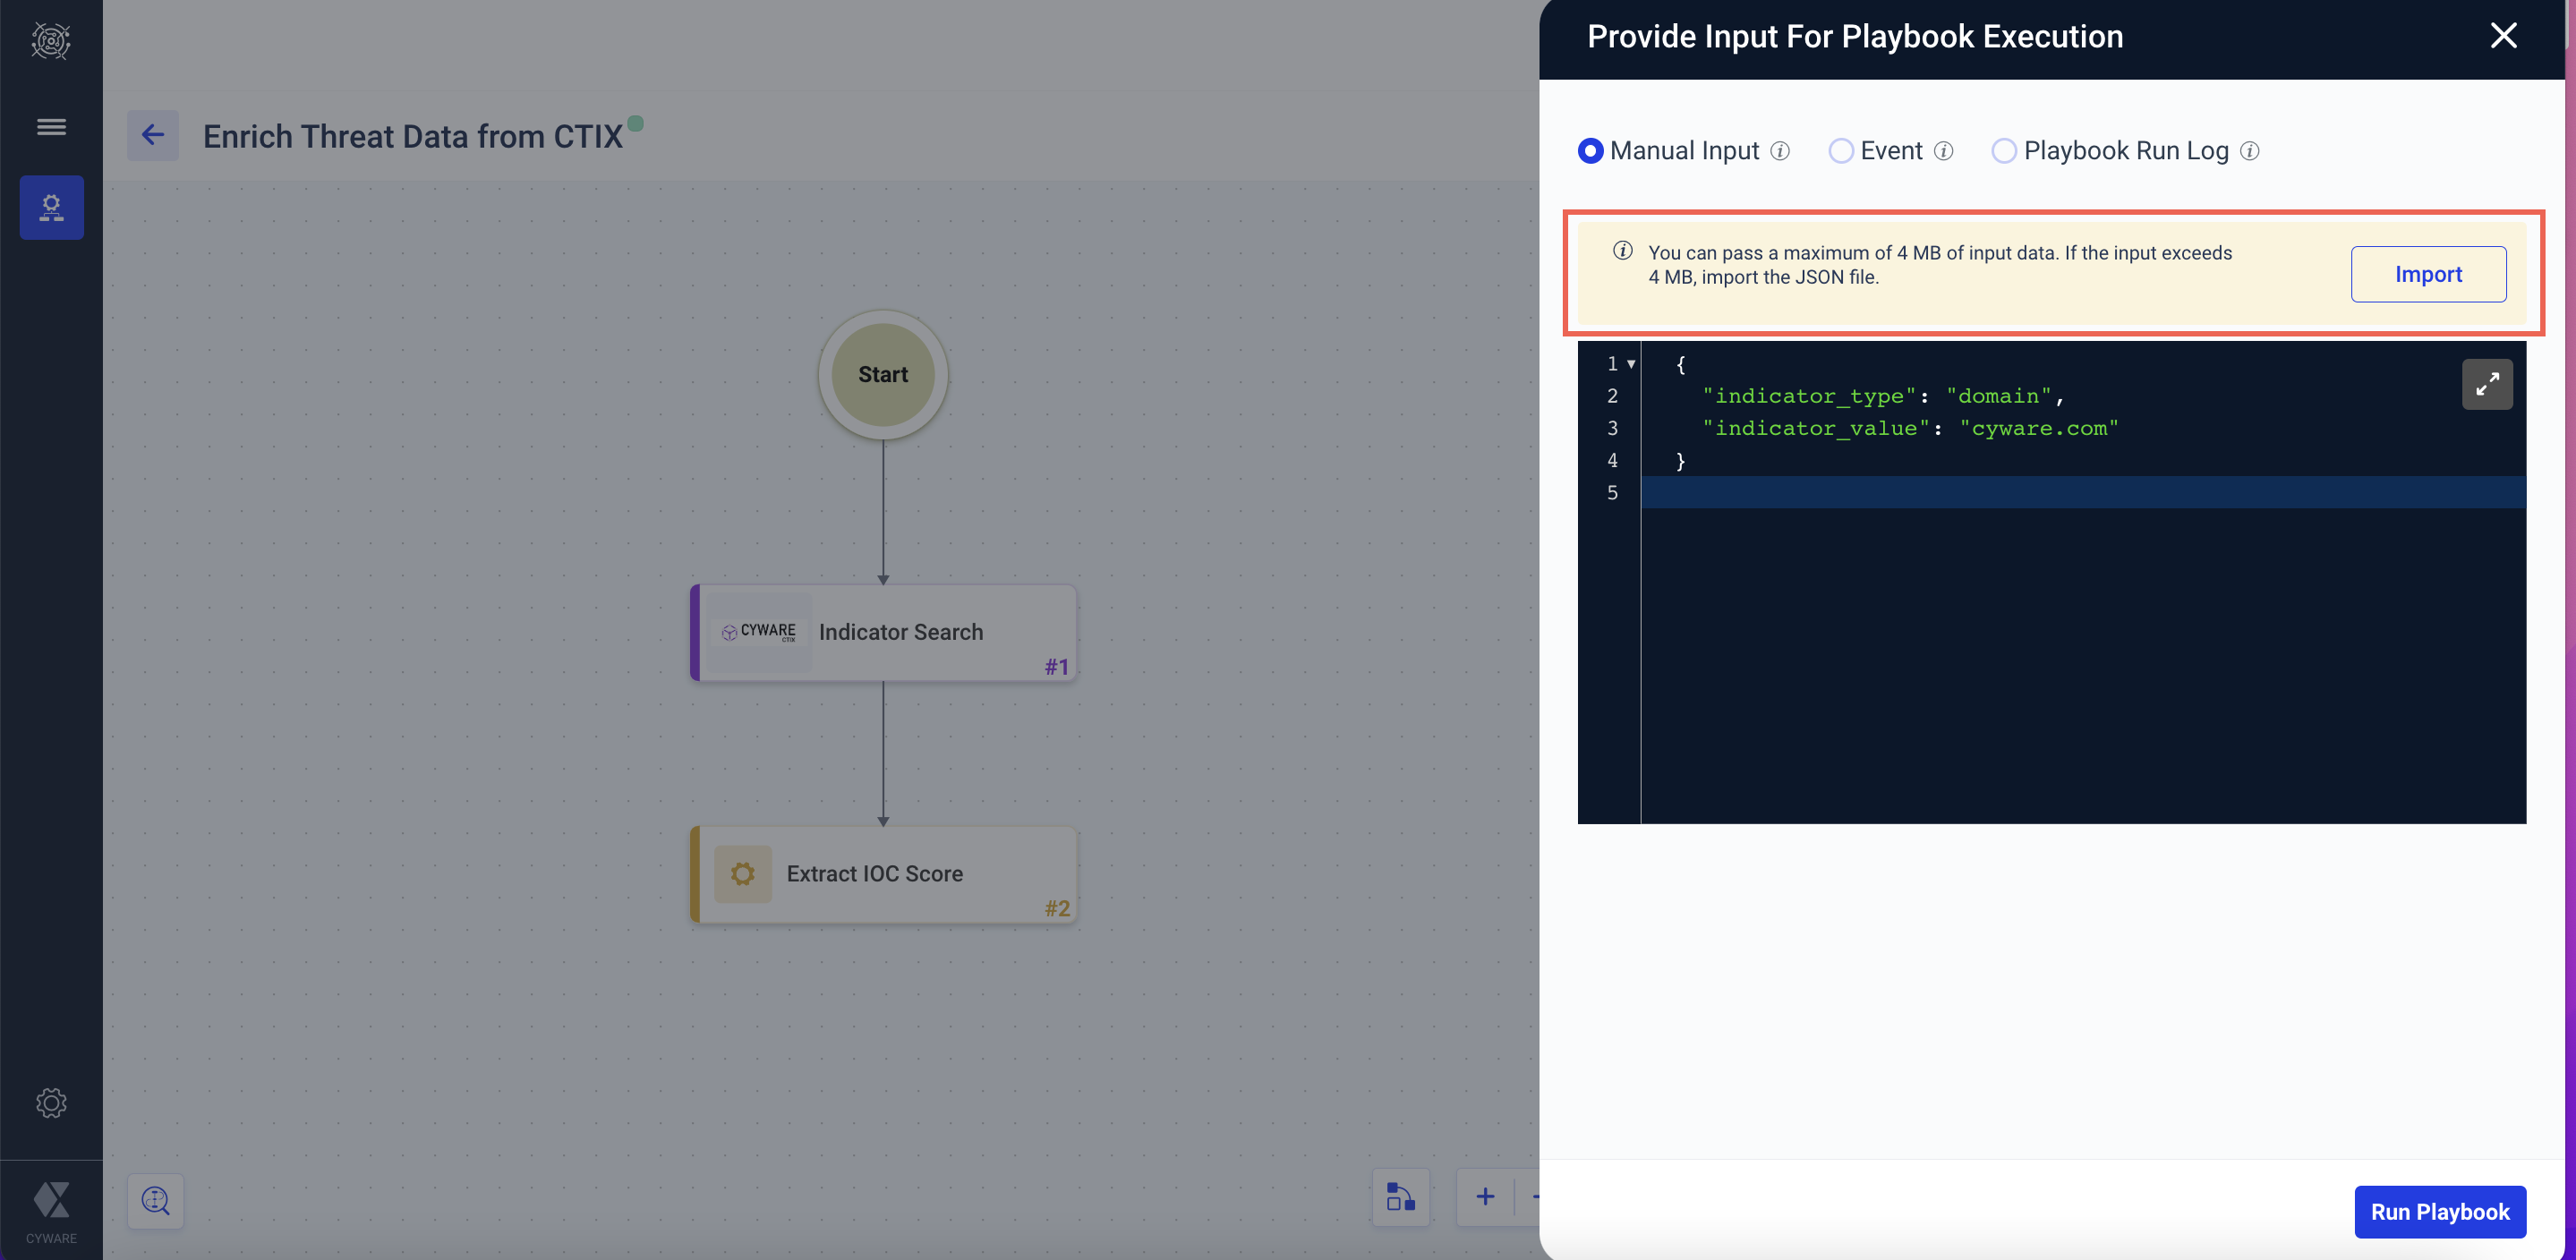This screenshot has width=2576, height=1260.
Task: Select the Playbook Run Log radio option
Action: [2003, 151]
